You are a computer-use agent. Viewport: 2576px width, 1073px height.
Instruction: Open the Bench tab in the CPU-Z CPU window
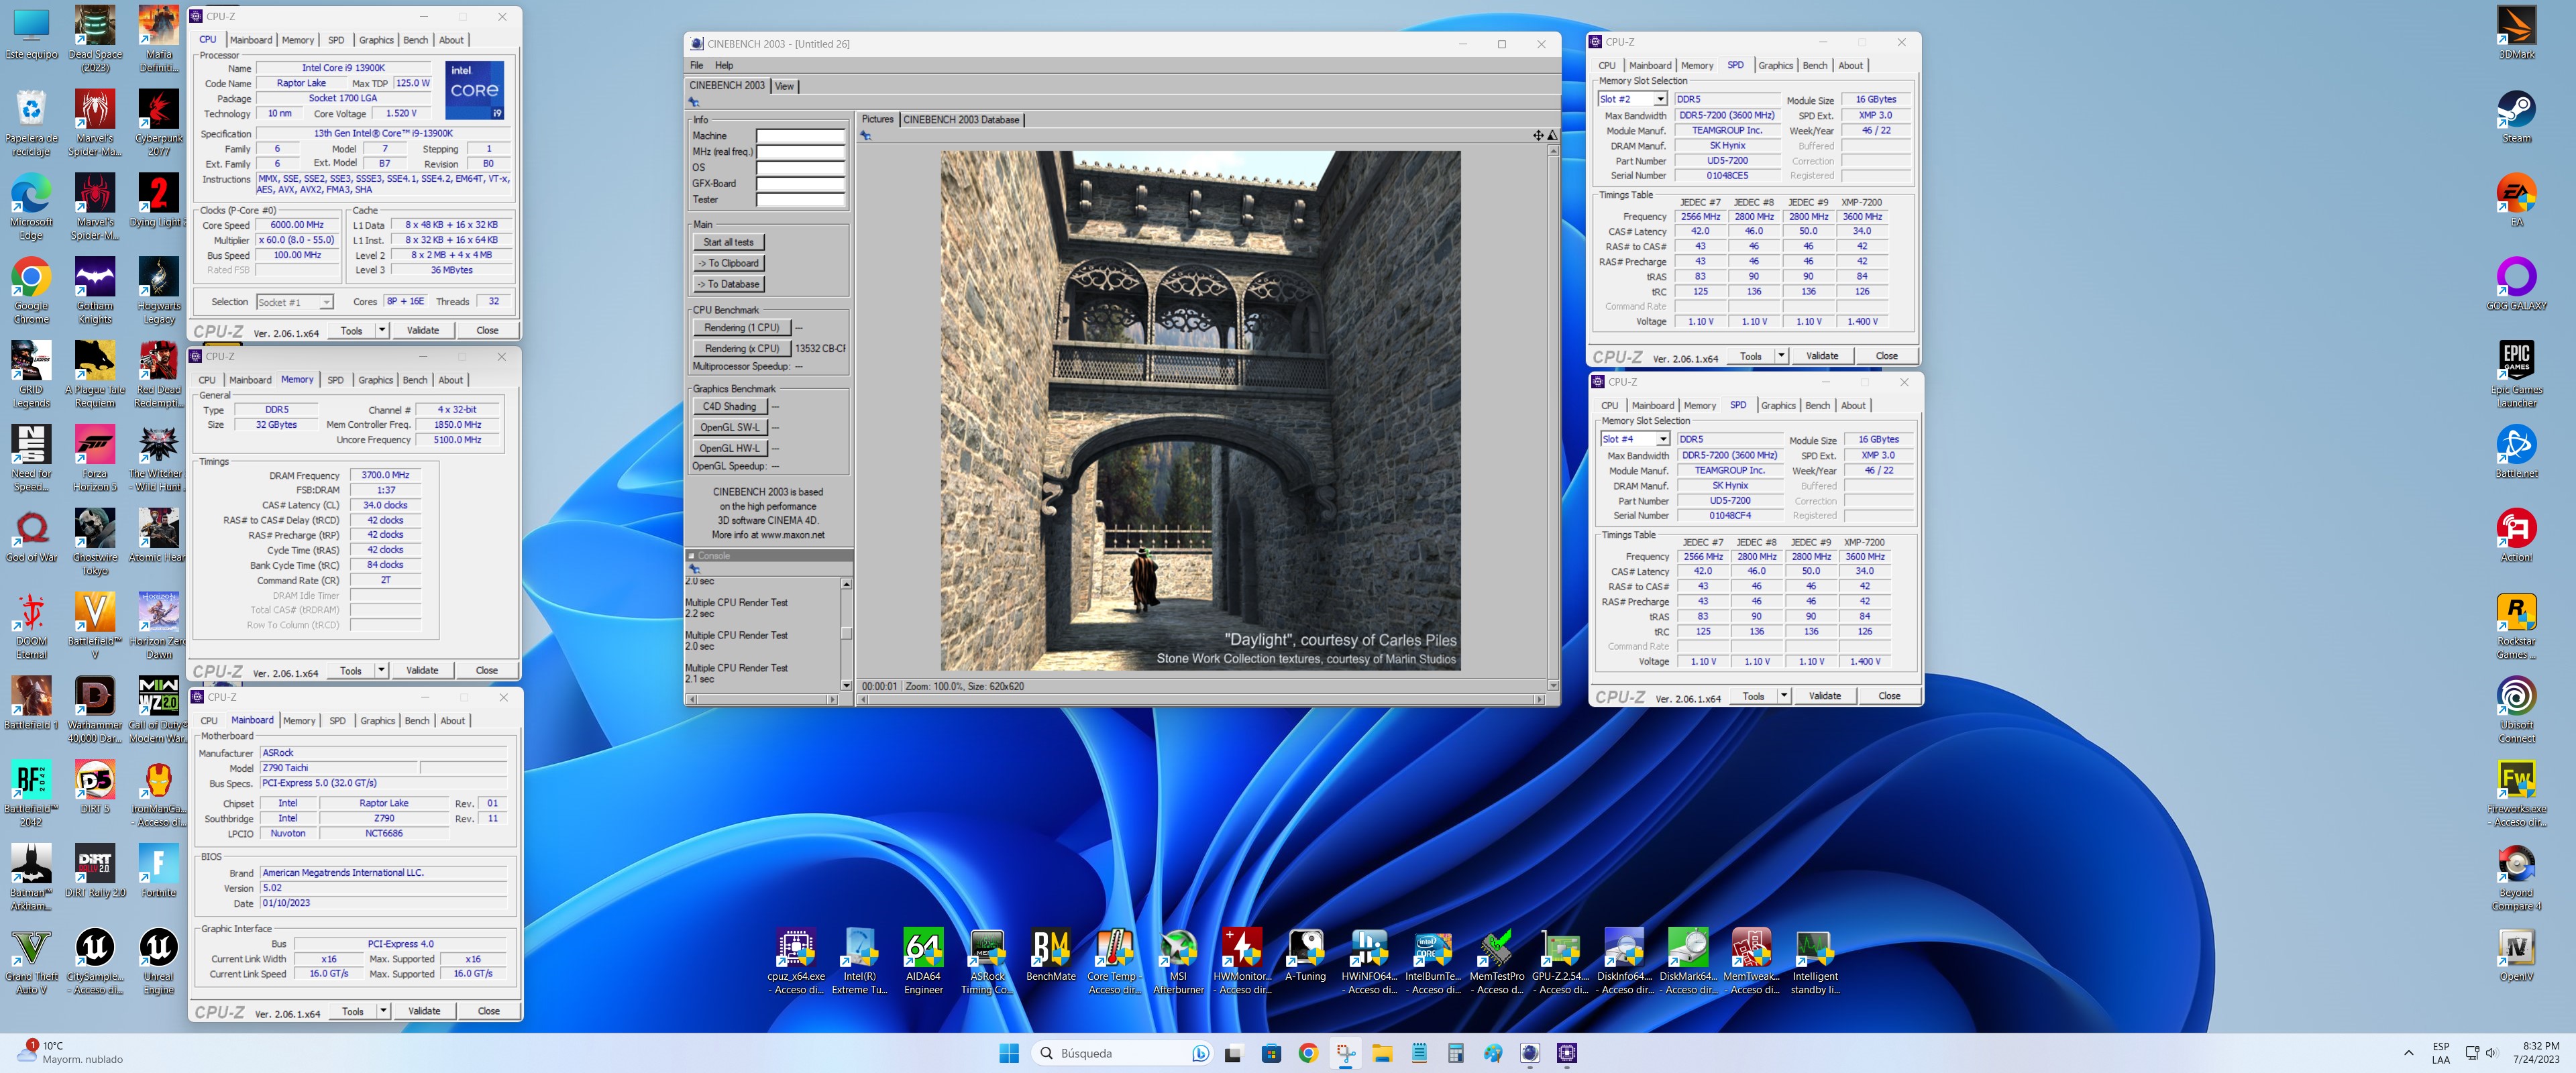click(416, 40)
